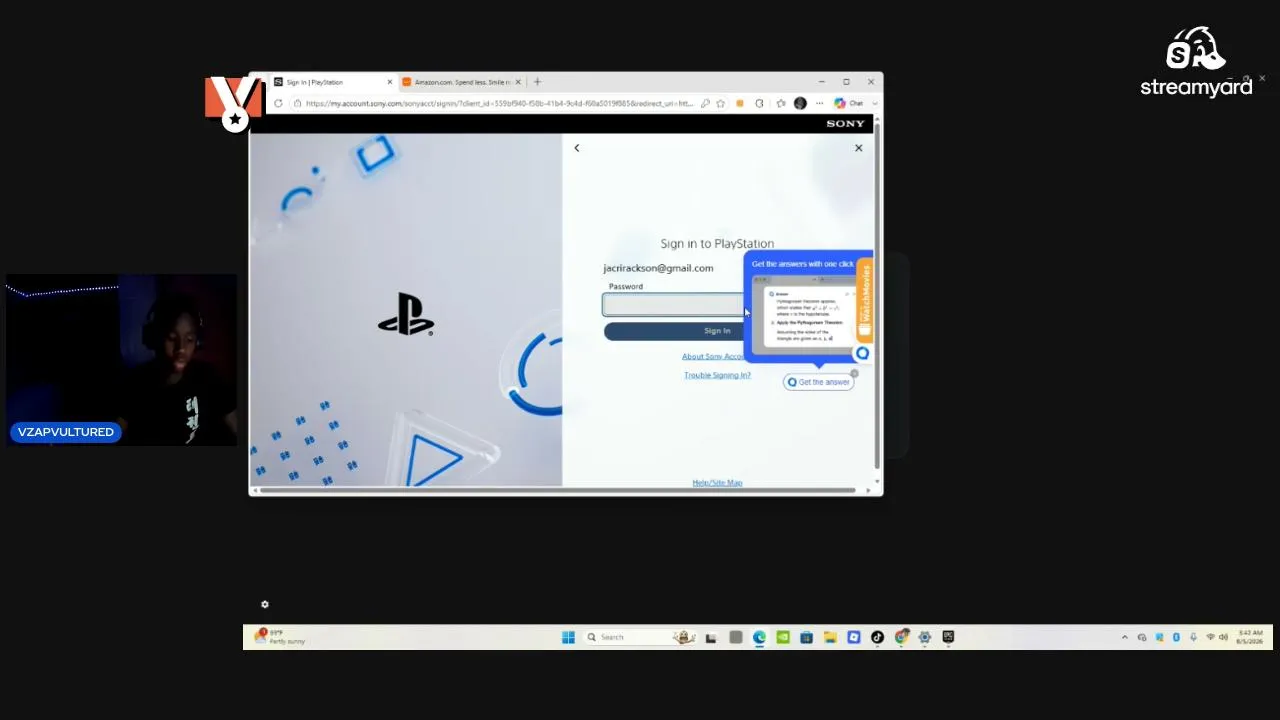Switch to the Sign In | PlayStation tab

333,82
